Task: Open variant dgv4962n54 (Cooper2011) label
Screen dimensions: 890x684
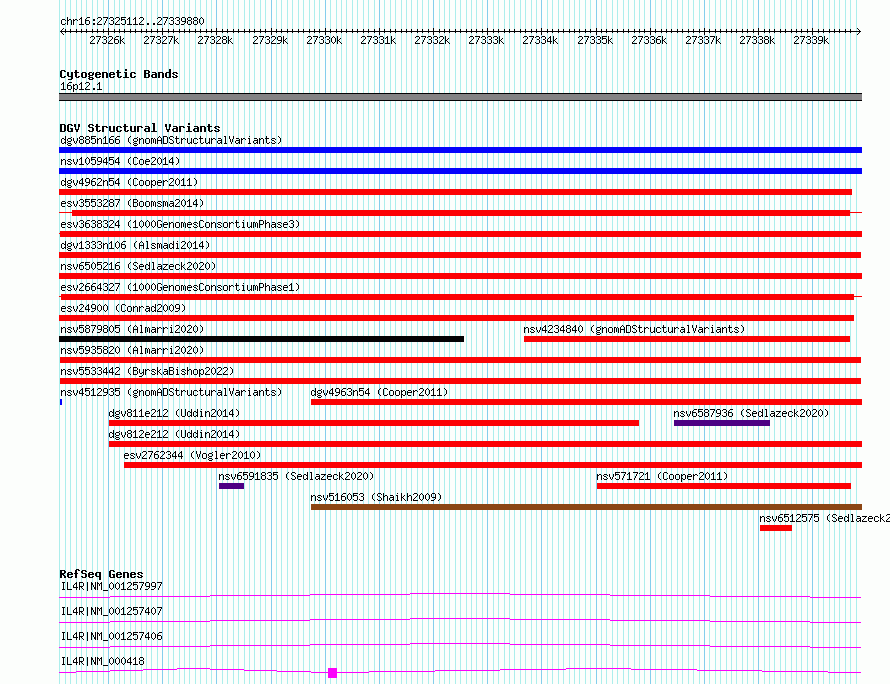Action: (x=129, y=182)
